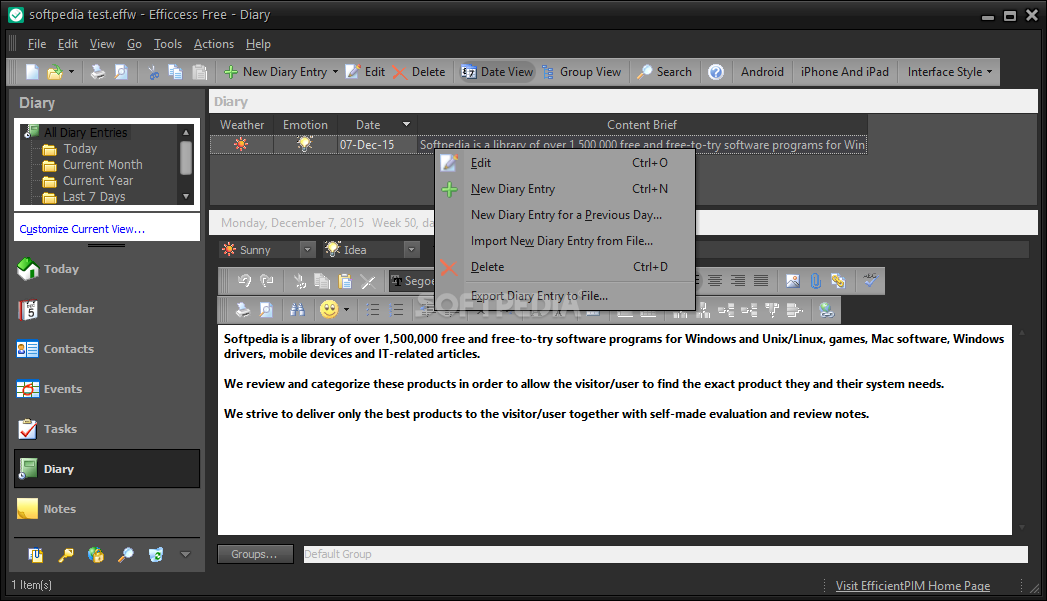Click the Groups... button

point(255,554)
